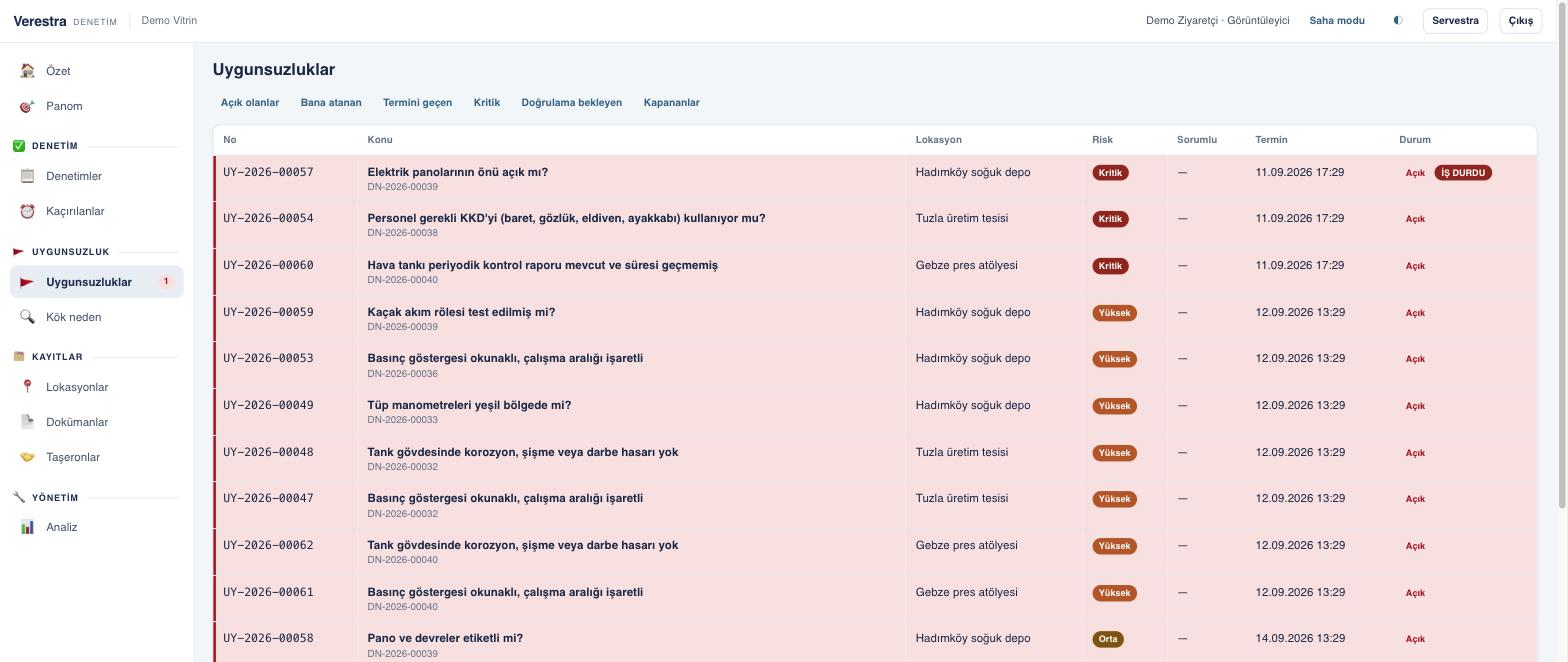The height and width of the screenshot is (662, 1568).
Task: Click the Lokasyonlar pin icon
Action: (x=27, y=387)
